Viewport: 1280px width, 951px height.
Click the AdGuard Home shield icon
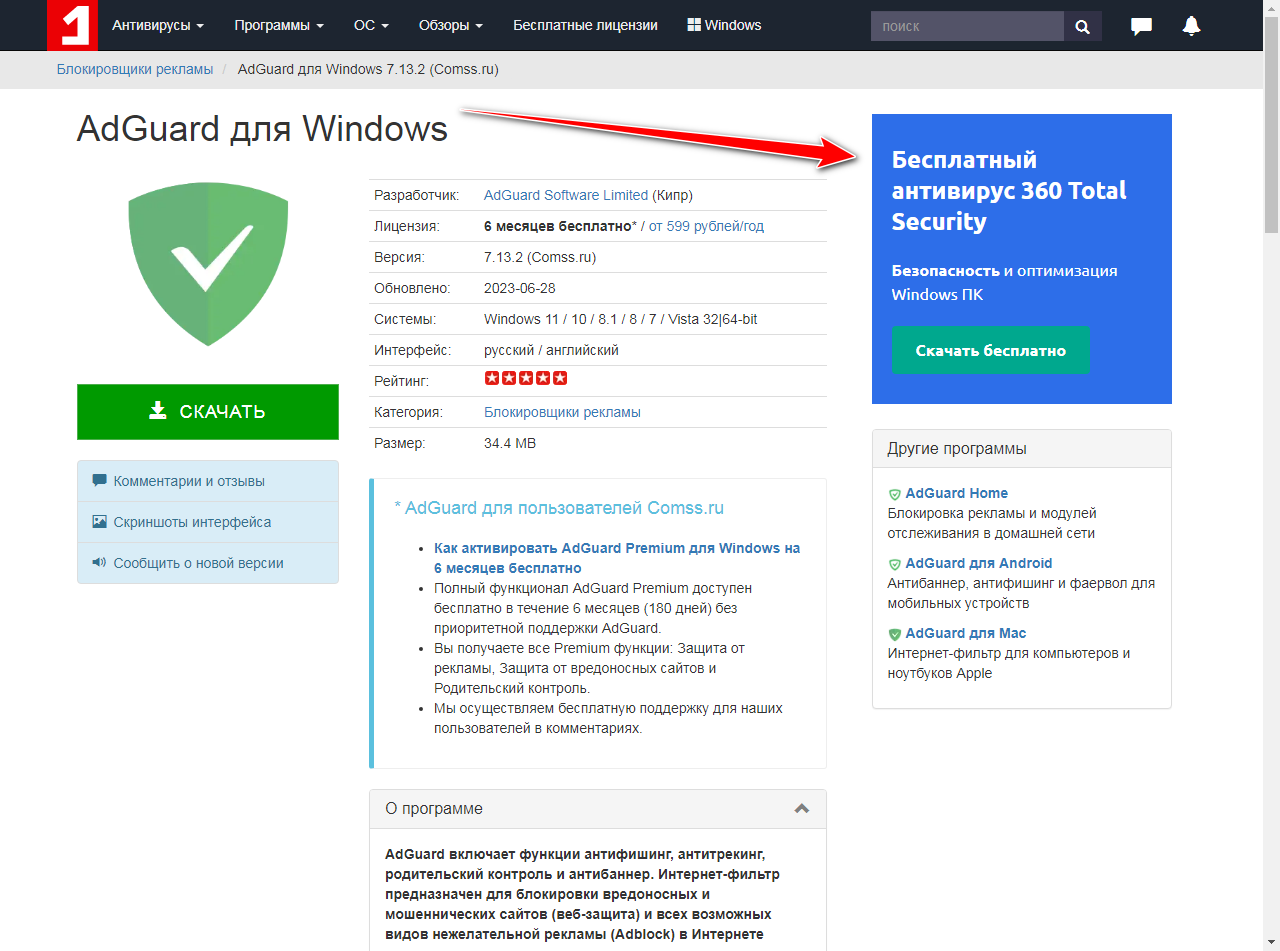click(895, 494)
